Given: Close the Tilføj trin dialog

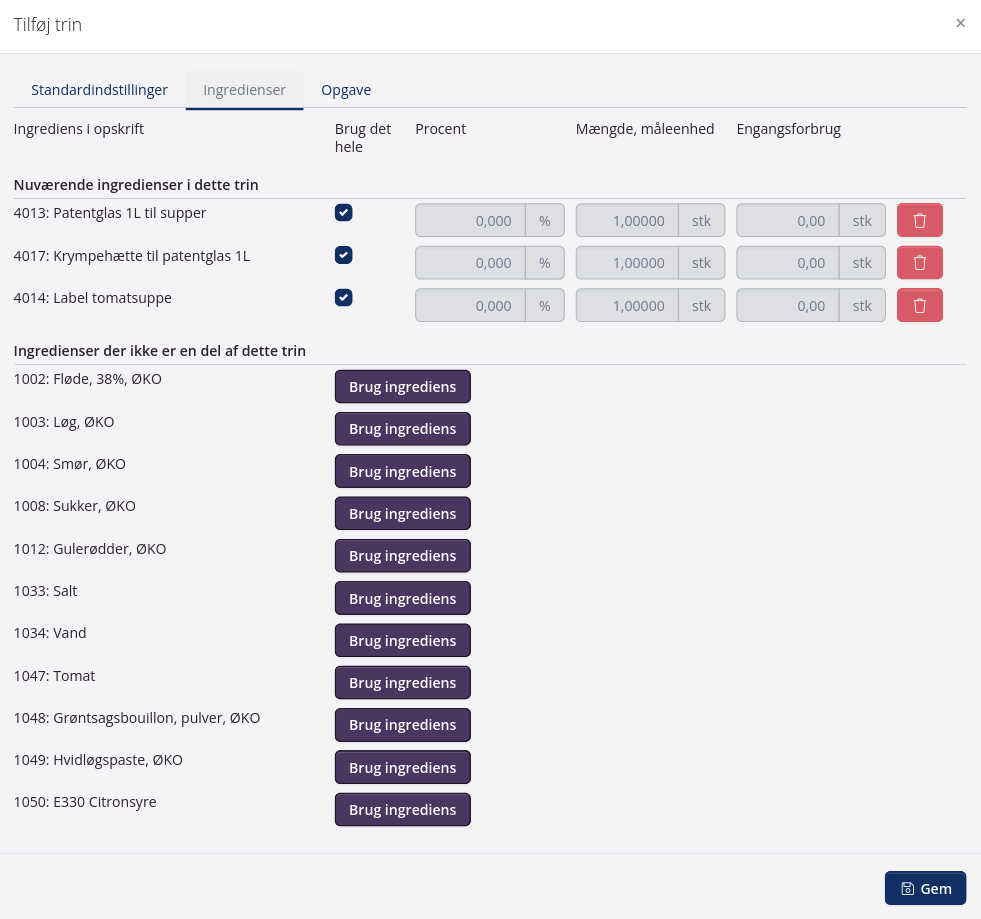Looking at the screenshot, I should (x=960, y=23).
